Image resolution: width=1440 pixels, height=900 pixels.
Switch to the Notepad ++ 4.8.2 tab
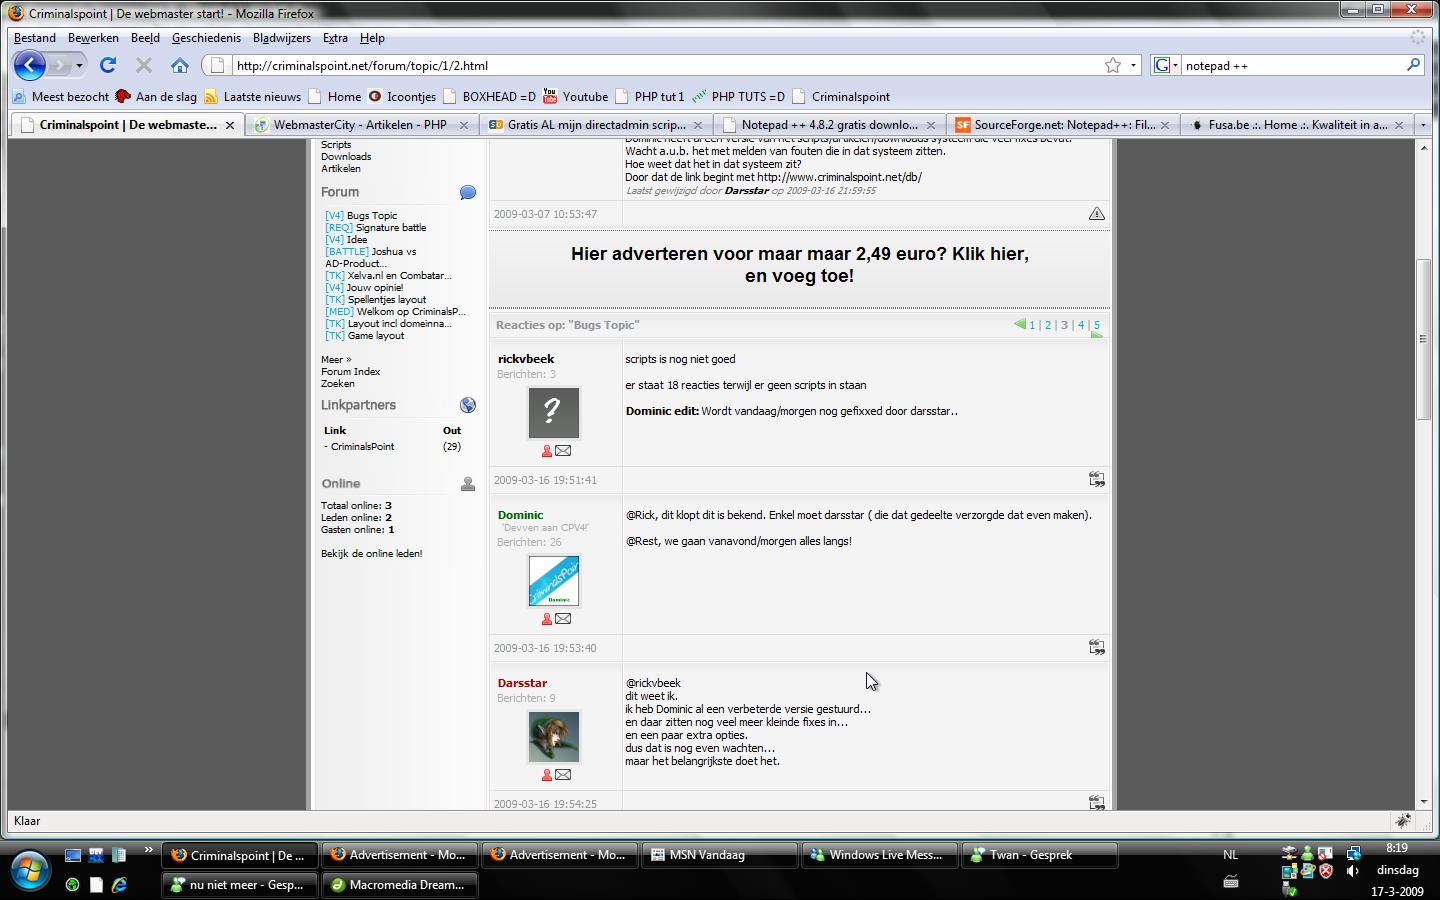click(829, 125)
